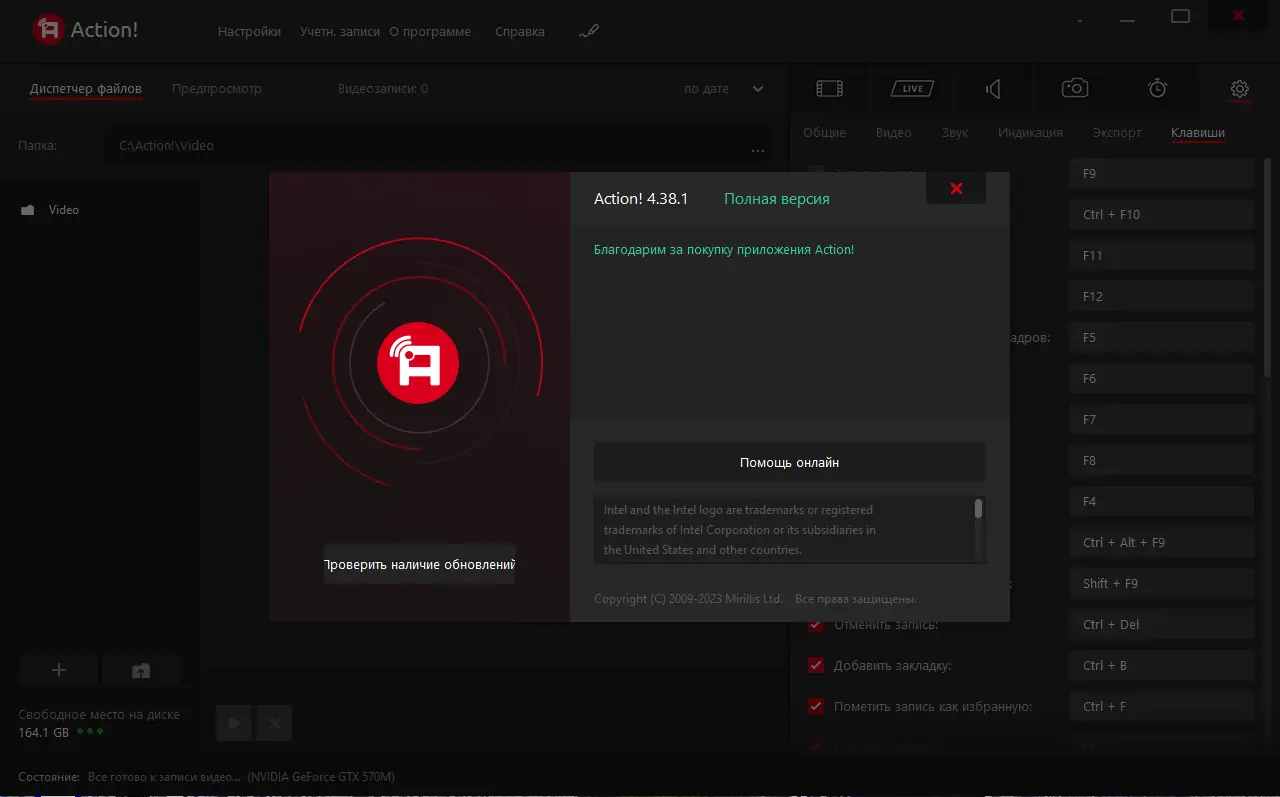
Task: Switch to the Диспетчер файлов tab
Action: (86, 89)
